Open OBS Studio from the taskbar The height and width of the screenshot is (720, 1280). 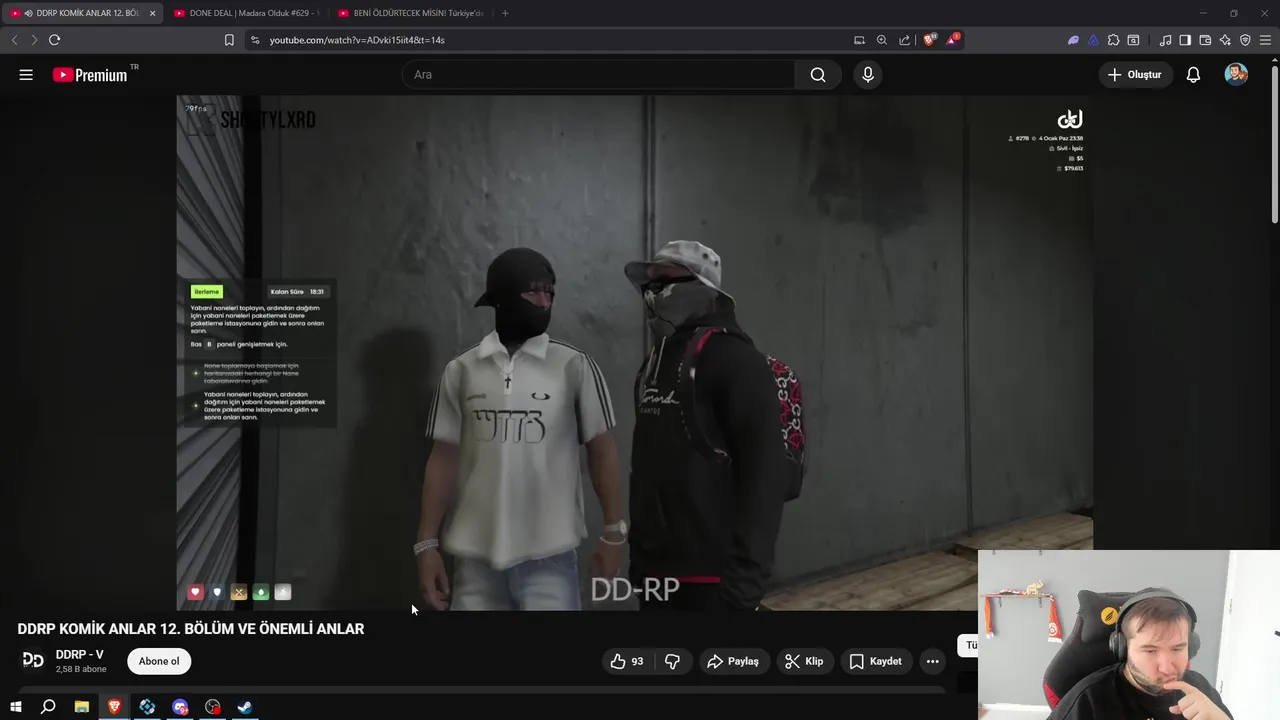click(212, 707)
